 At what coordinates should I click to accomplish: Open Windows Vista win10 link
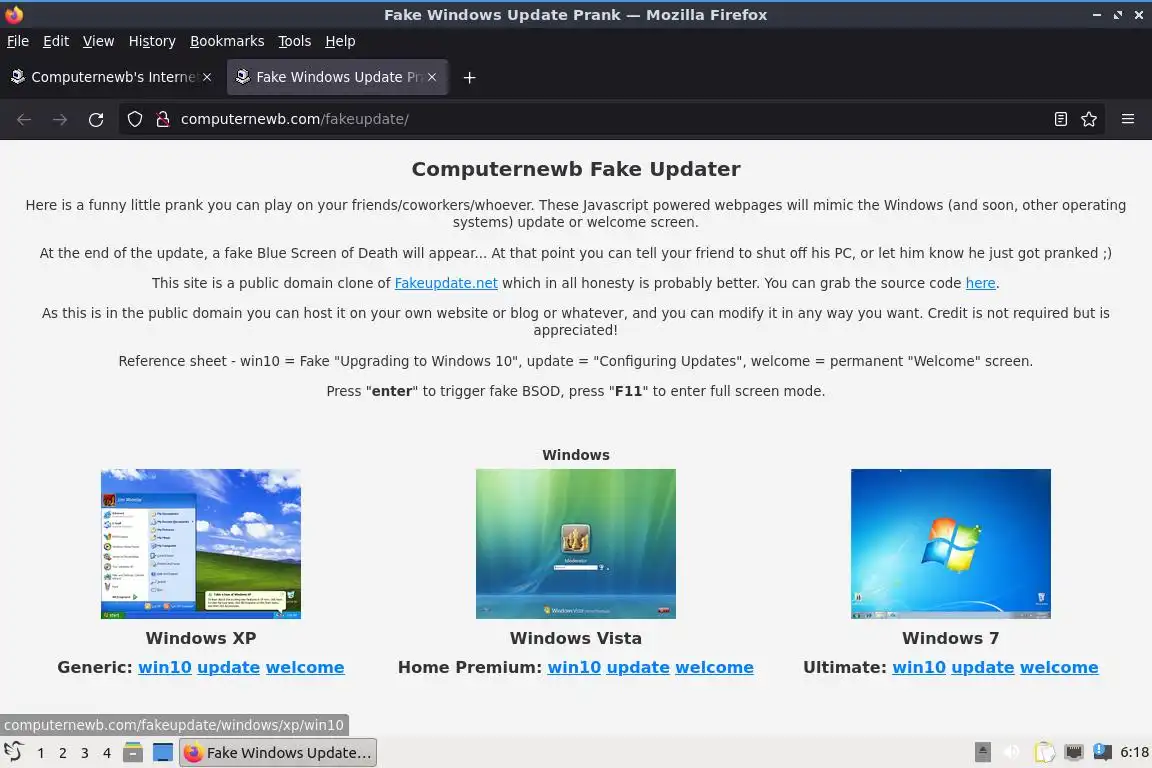coord(574,667)
